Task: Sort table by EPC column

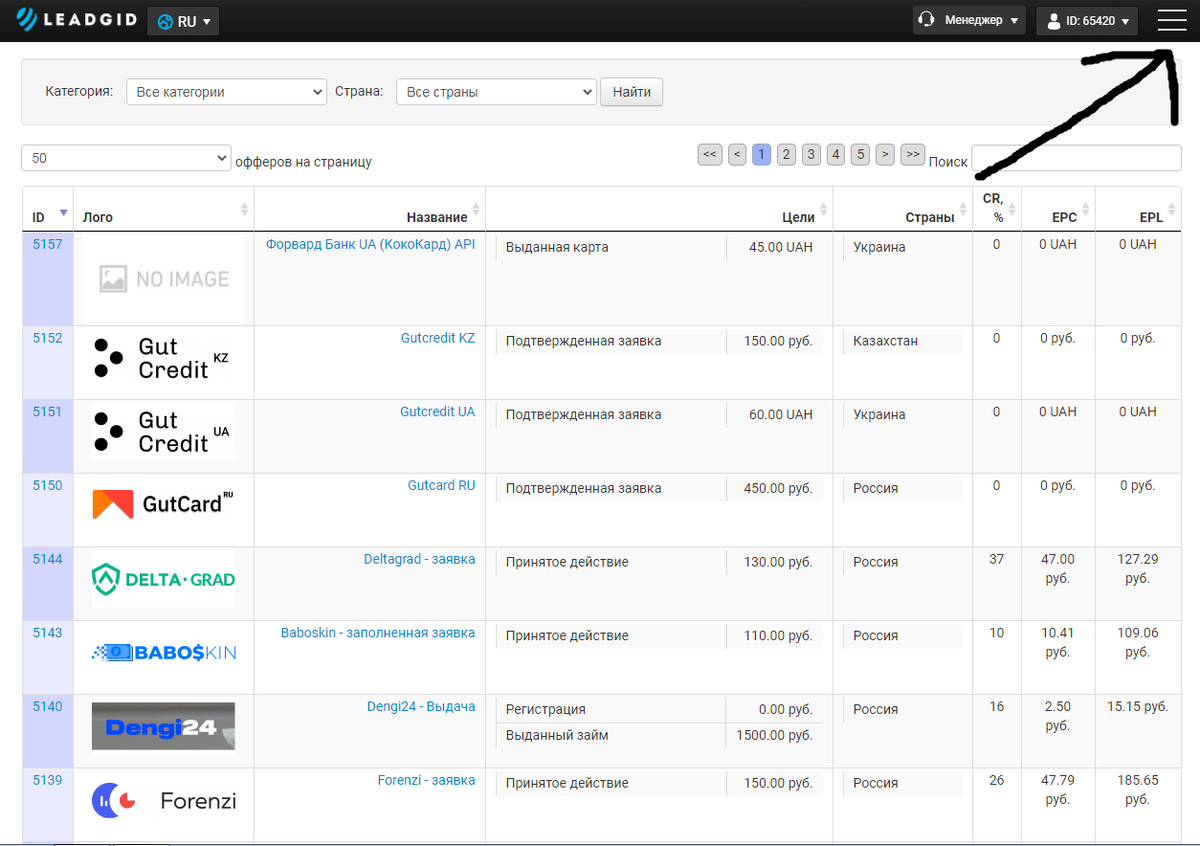Action: click(x=1058, y=209)
